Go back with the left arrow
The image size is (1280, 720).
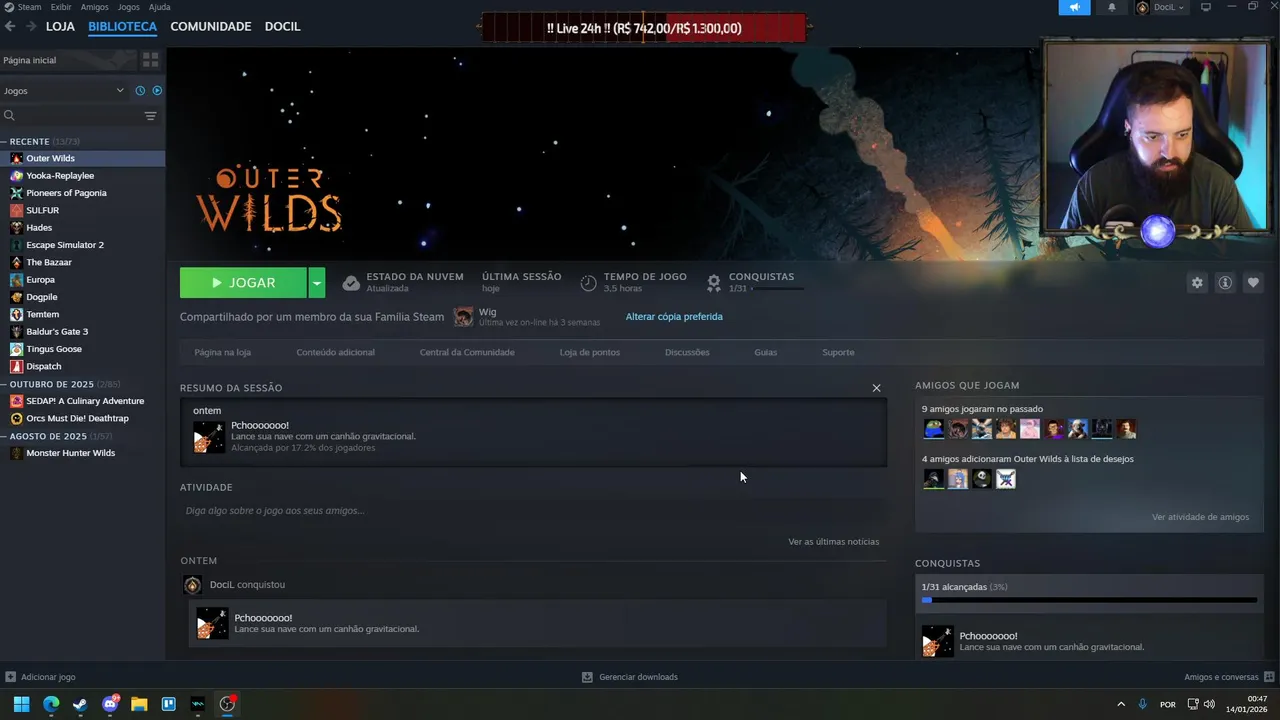pyautogui.click(x=10, y=26)
